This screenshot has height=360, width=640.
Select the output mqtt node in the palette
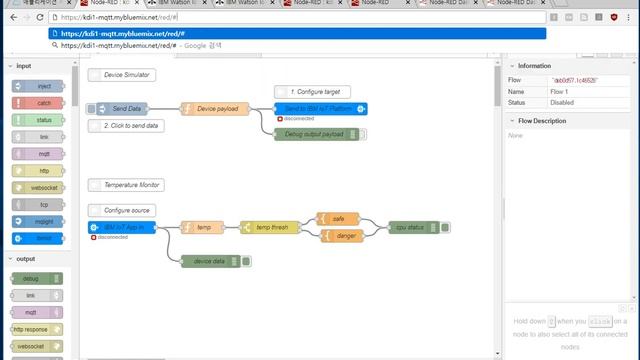37,313
